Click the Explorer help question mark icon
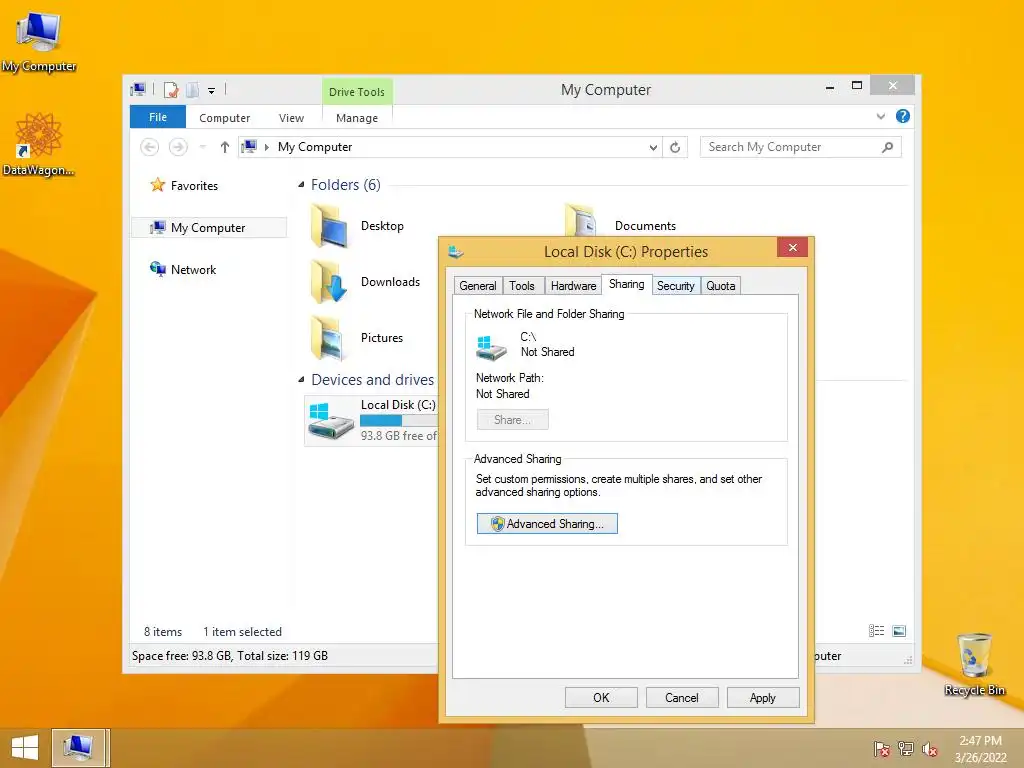The image size is (1024, 768). click(x=903, y=116)
